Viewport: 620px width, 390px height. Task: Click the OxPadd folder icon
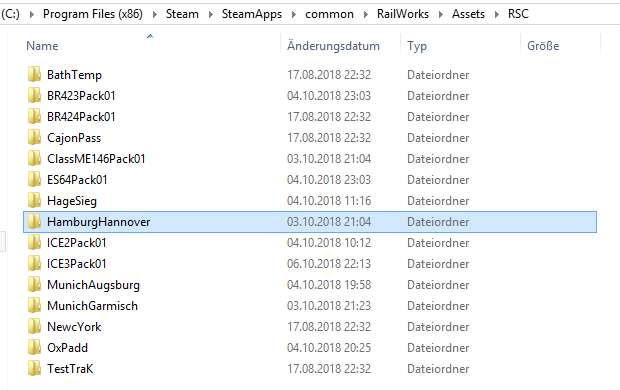click(x=34, y=347)
